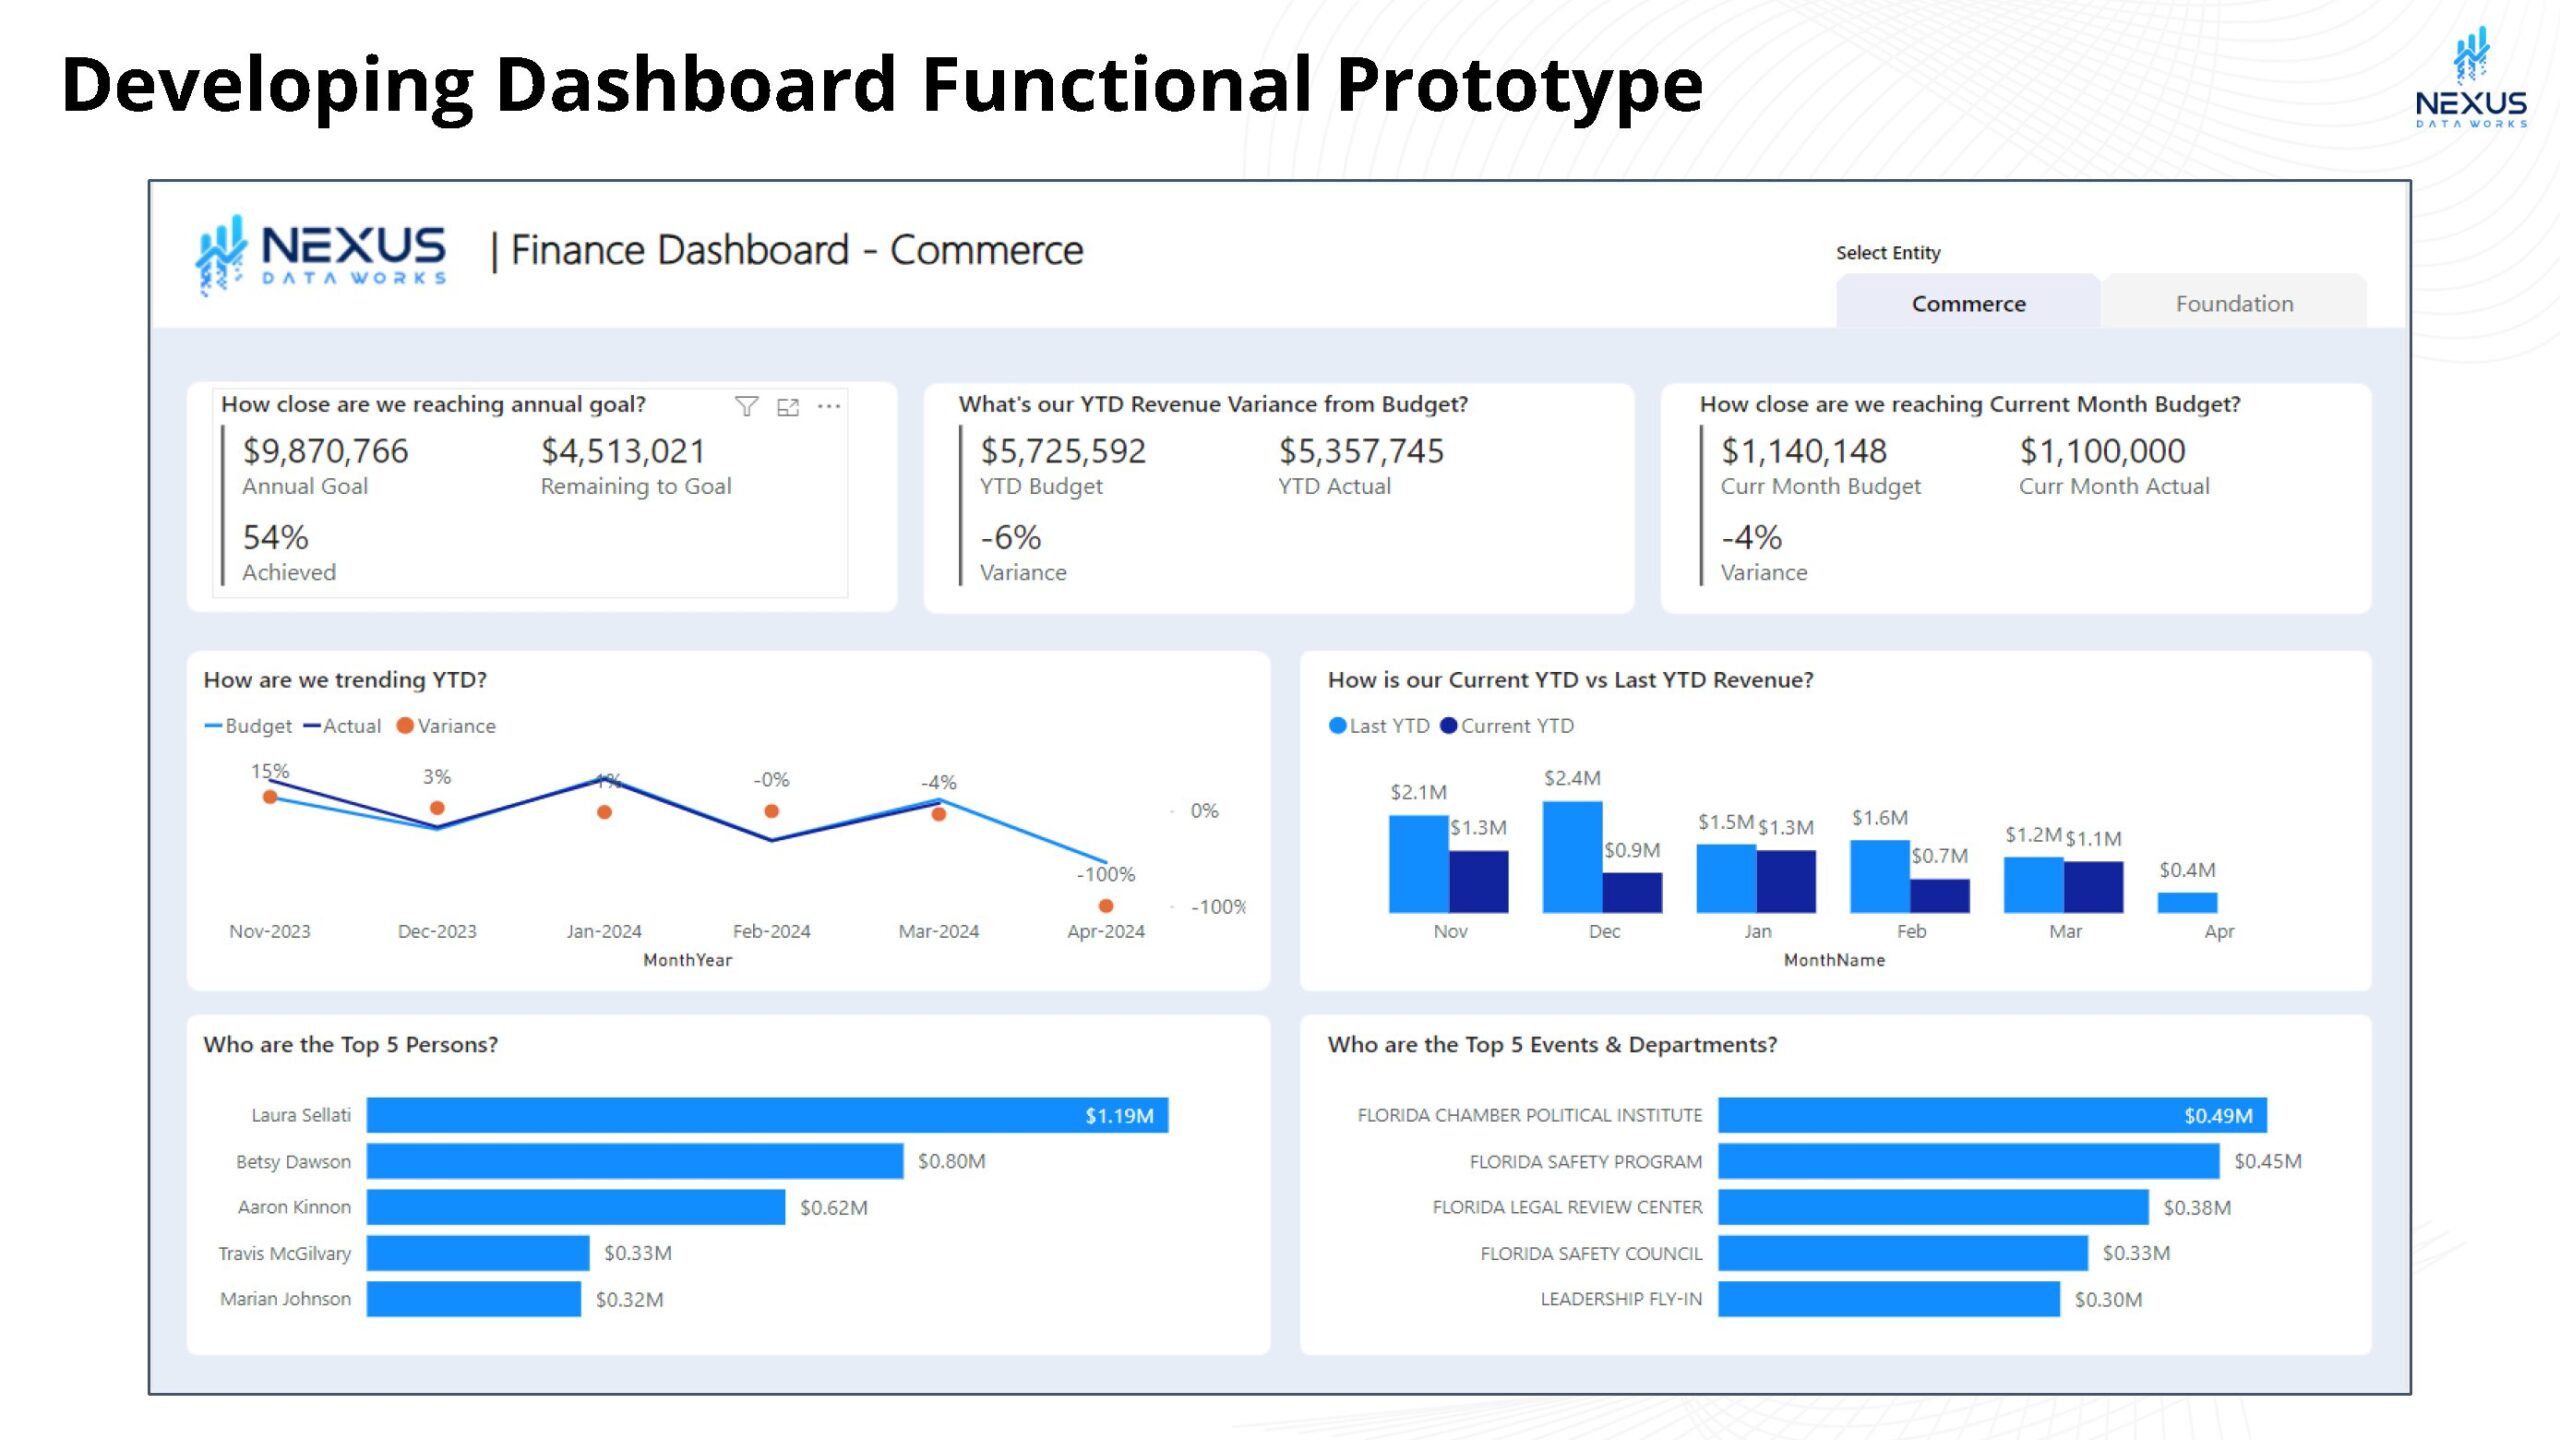Select Florida Safety Program bar
This screenshot has width=2560, height=1440.
1969,1161
